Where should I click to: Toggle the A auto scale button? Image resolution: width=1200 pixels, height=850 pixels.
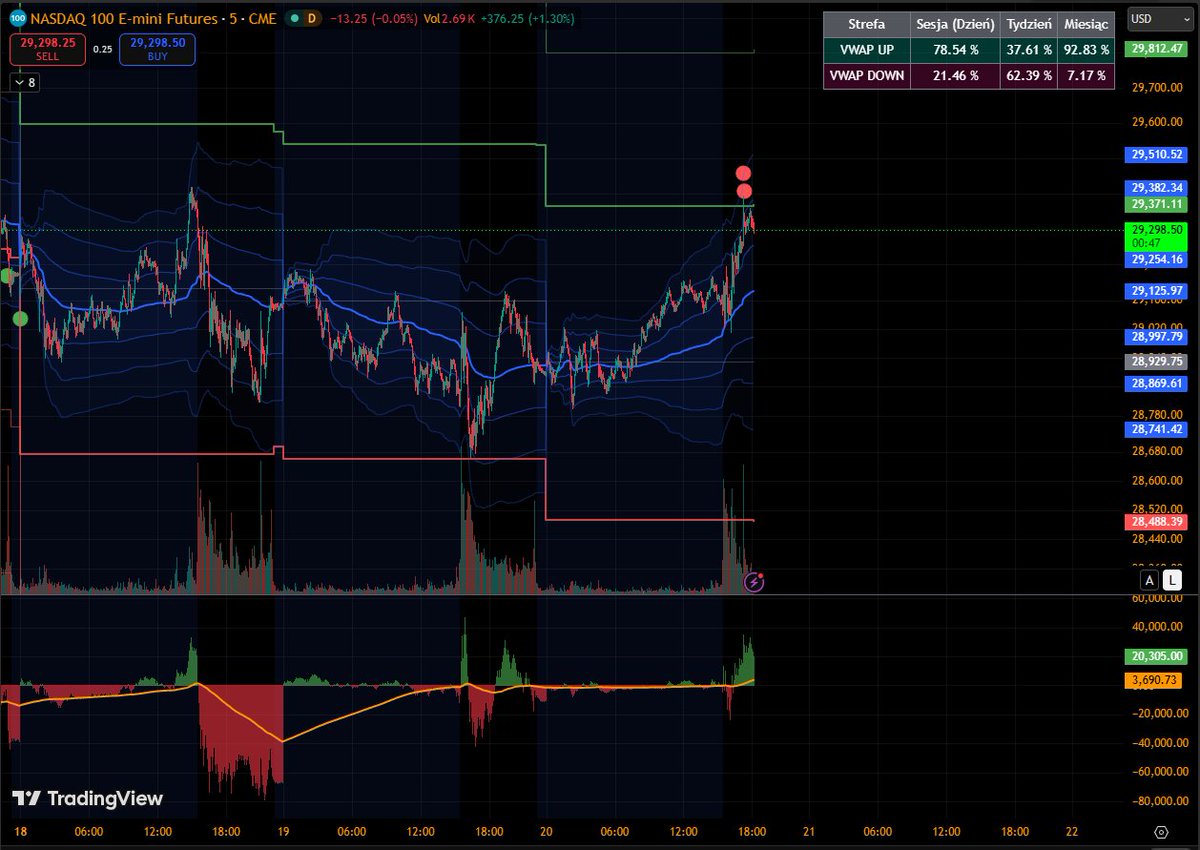[x=1150, y=580]
